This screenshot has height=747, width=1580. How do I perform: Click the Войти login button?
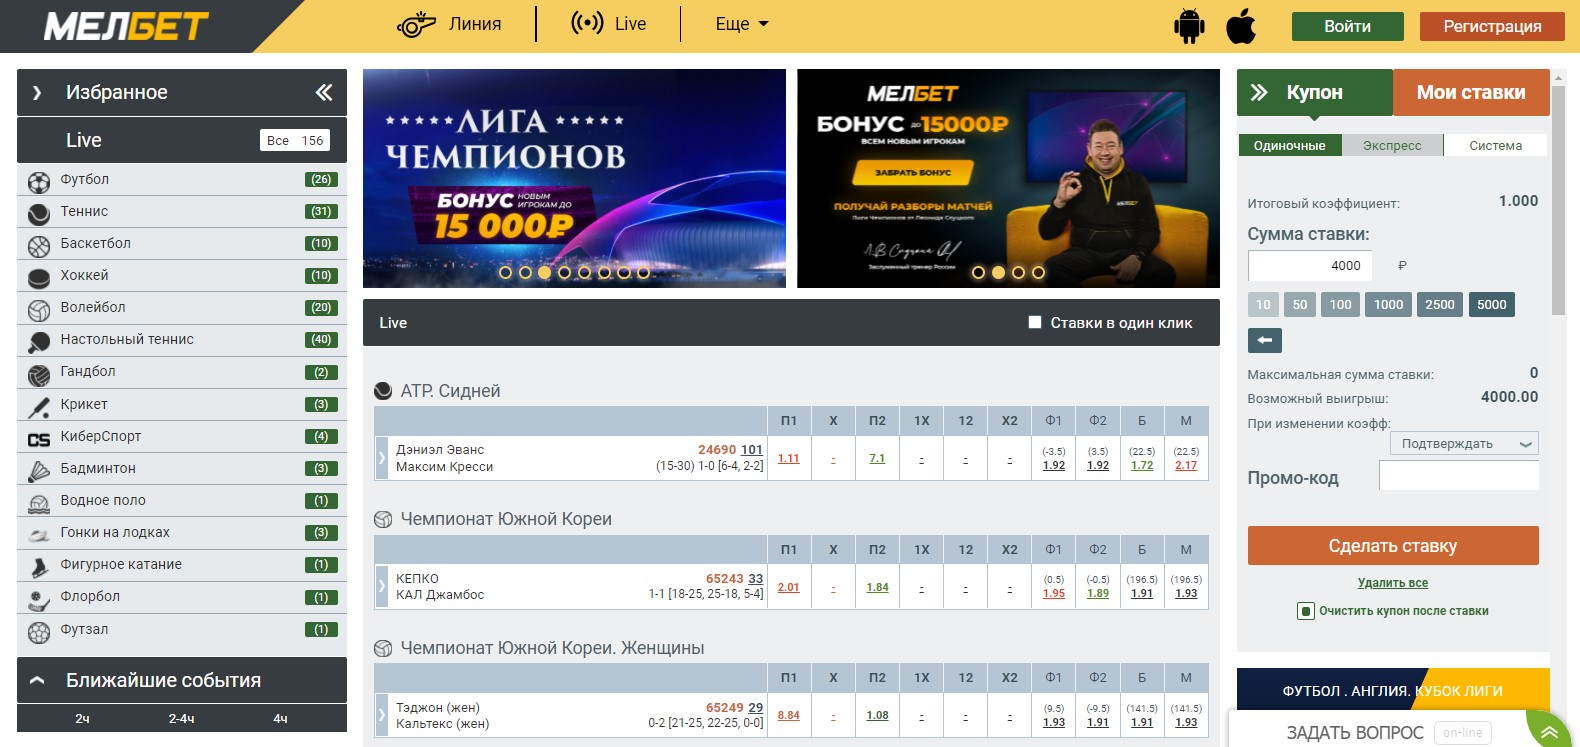tap(1348, 26)
